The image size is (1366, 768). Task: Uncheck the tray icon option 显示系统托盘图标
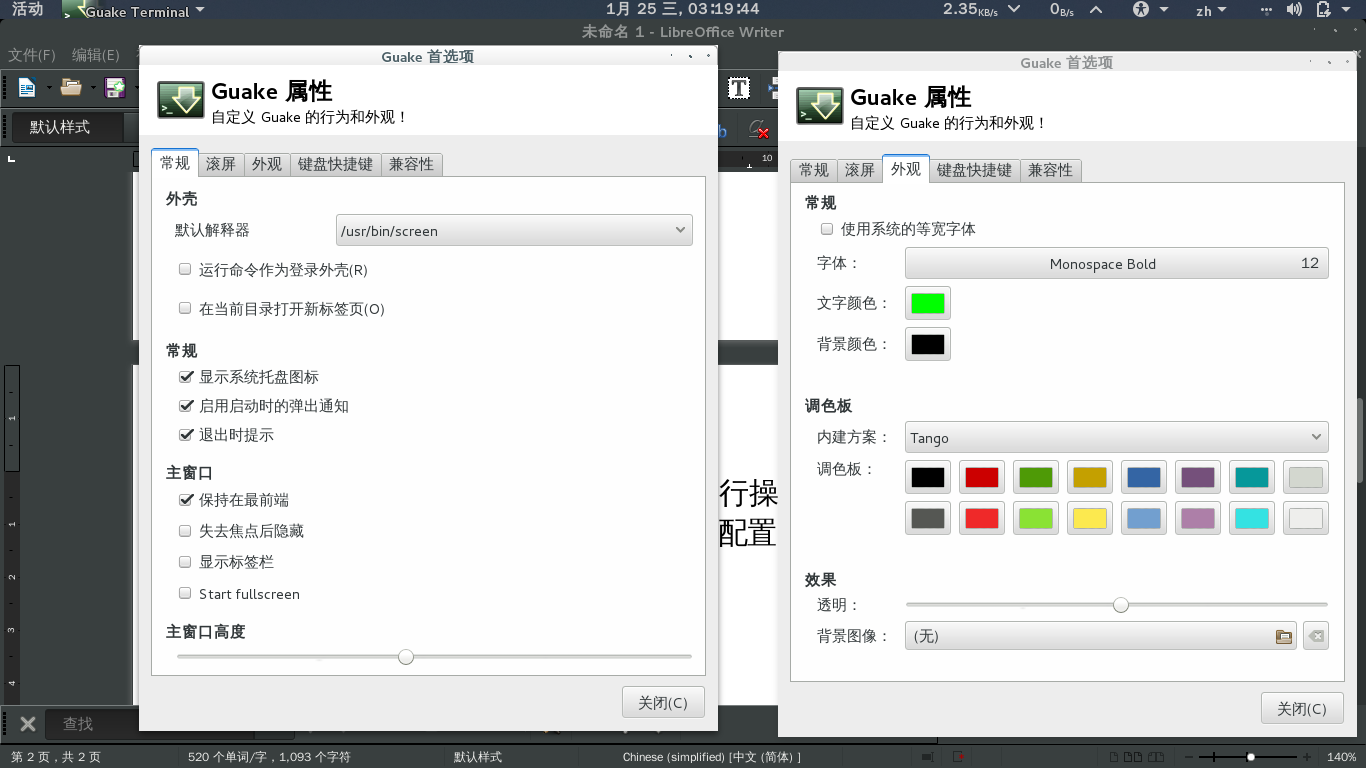185,377
